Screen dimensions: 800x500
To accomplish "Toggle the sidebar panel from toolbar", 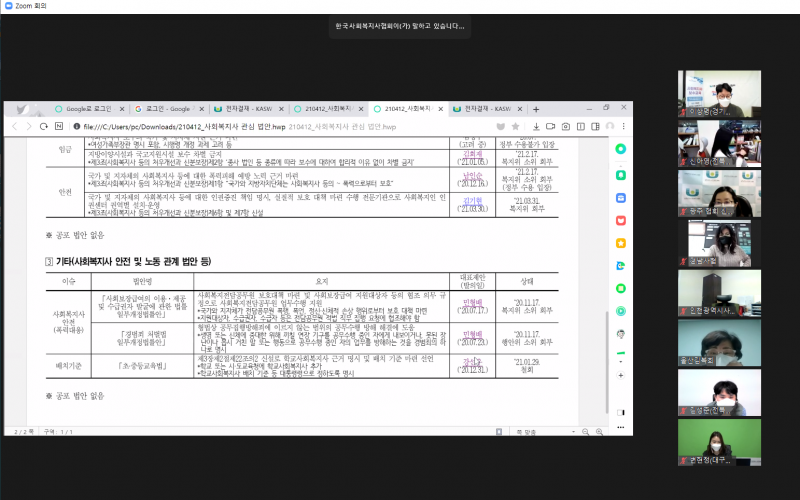I will pyautogui.click(x=595, y=126).
